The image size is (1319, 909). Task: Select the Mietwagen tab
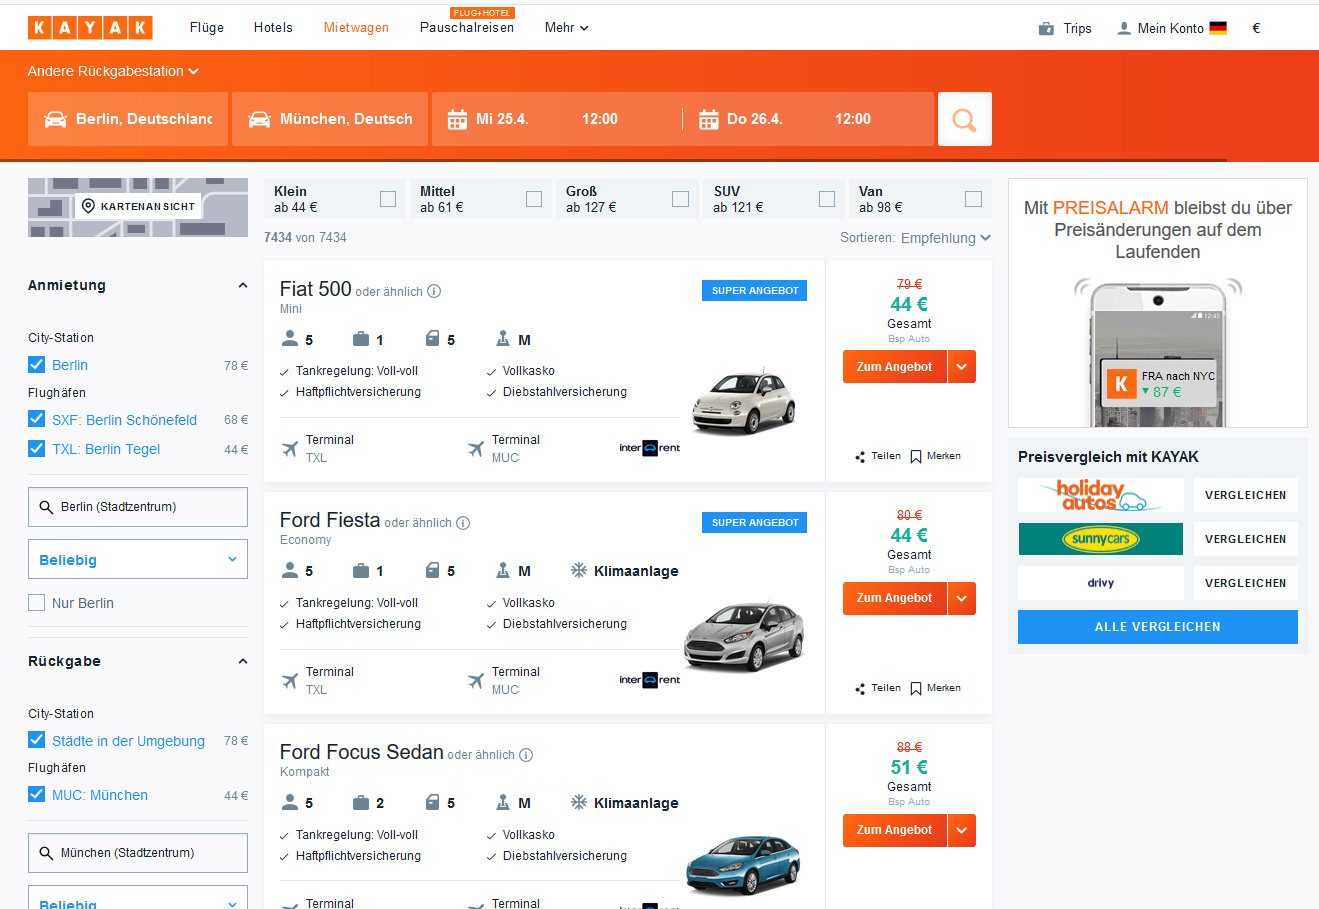356,28
